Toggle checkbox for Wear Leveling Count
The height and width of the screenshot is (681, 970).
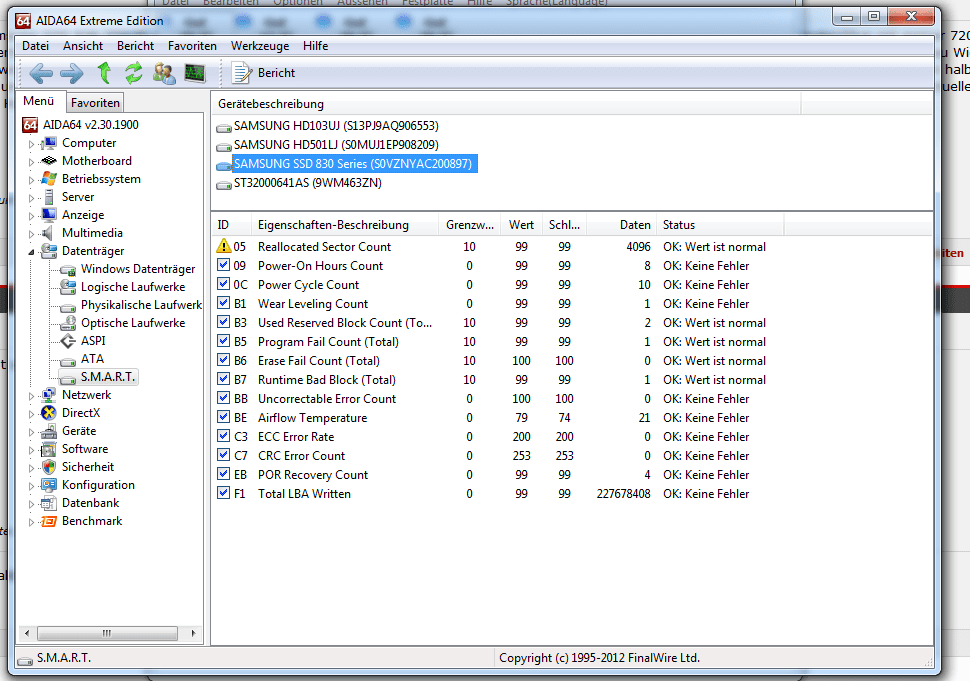click(x=223, y=303)
